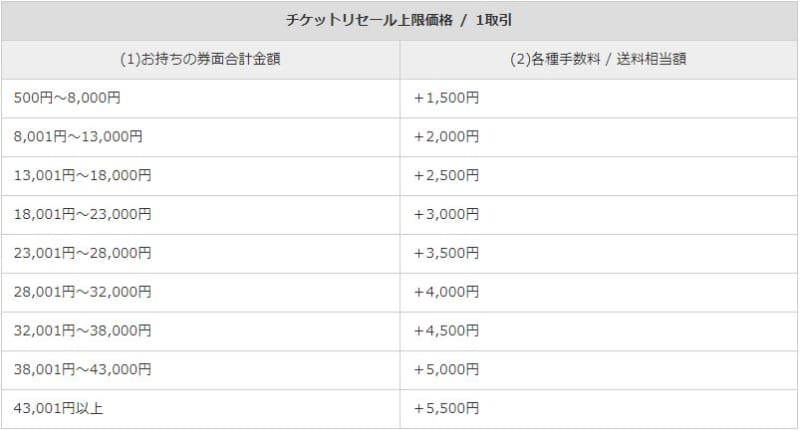Click the 各種手数料 / 送料相当額 column header
800x431 pixels.
point(598,59)
